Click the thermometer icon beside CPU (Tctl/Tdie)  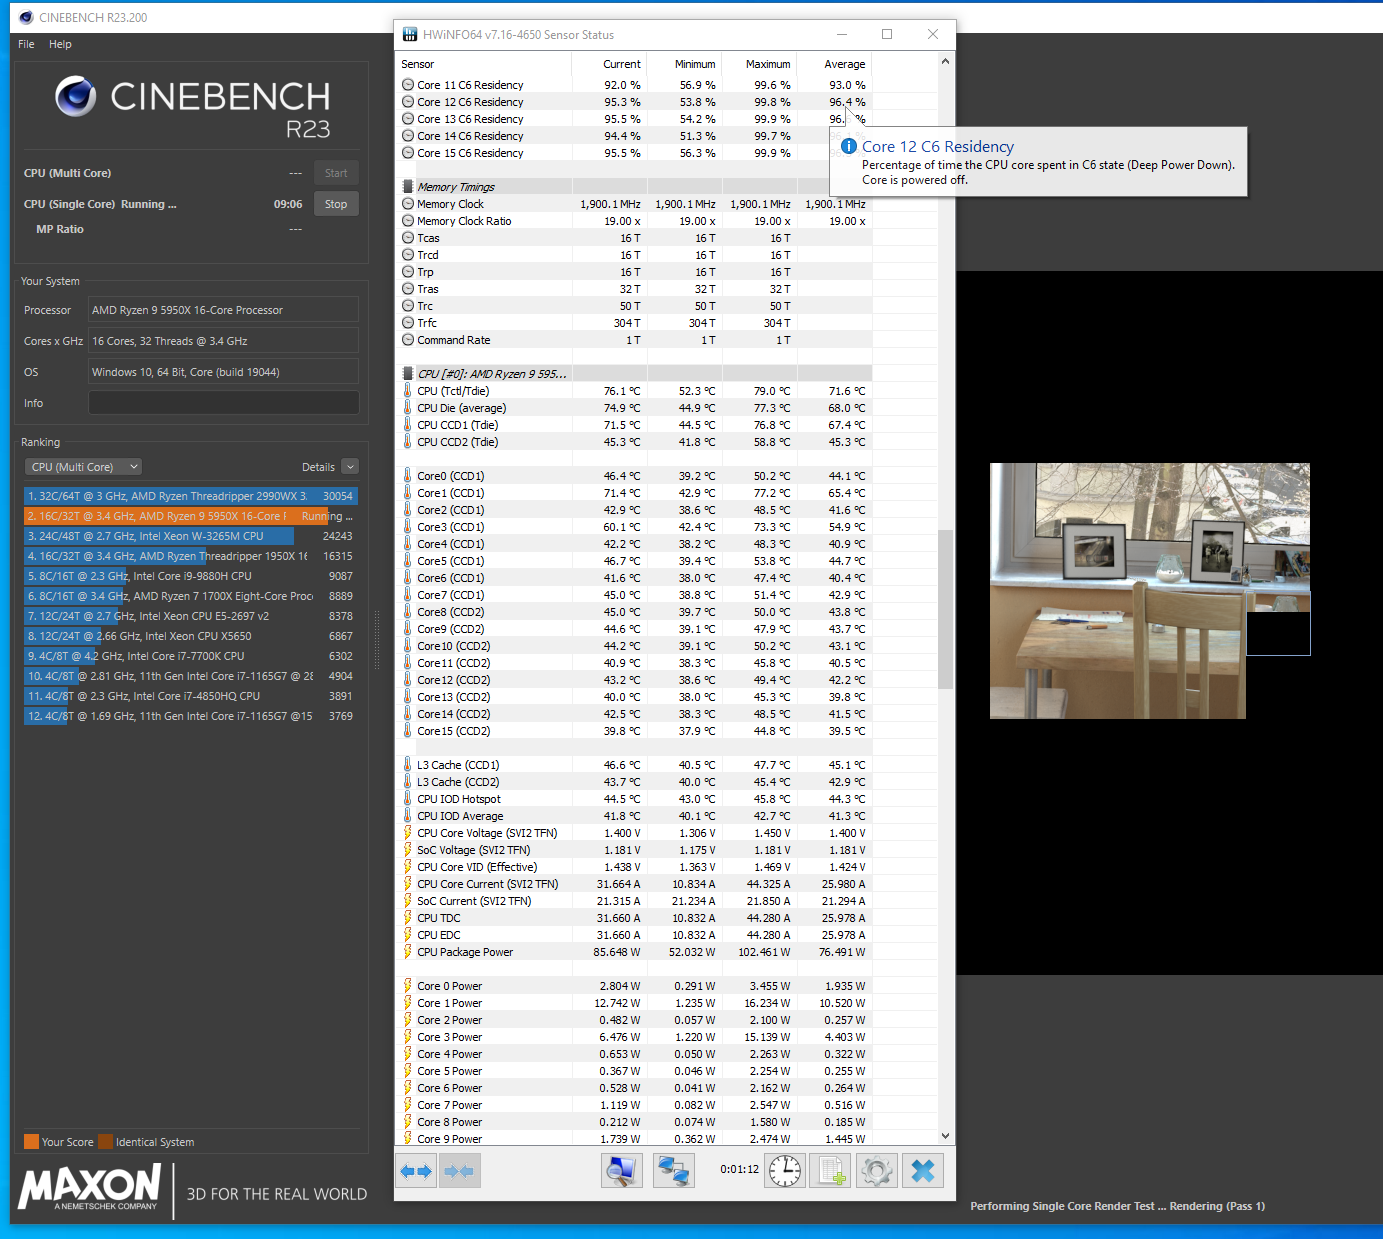coord(408,391)
